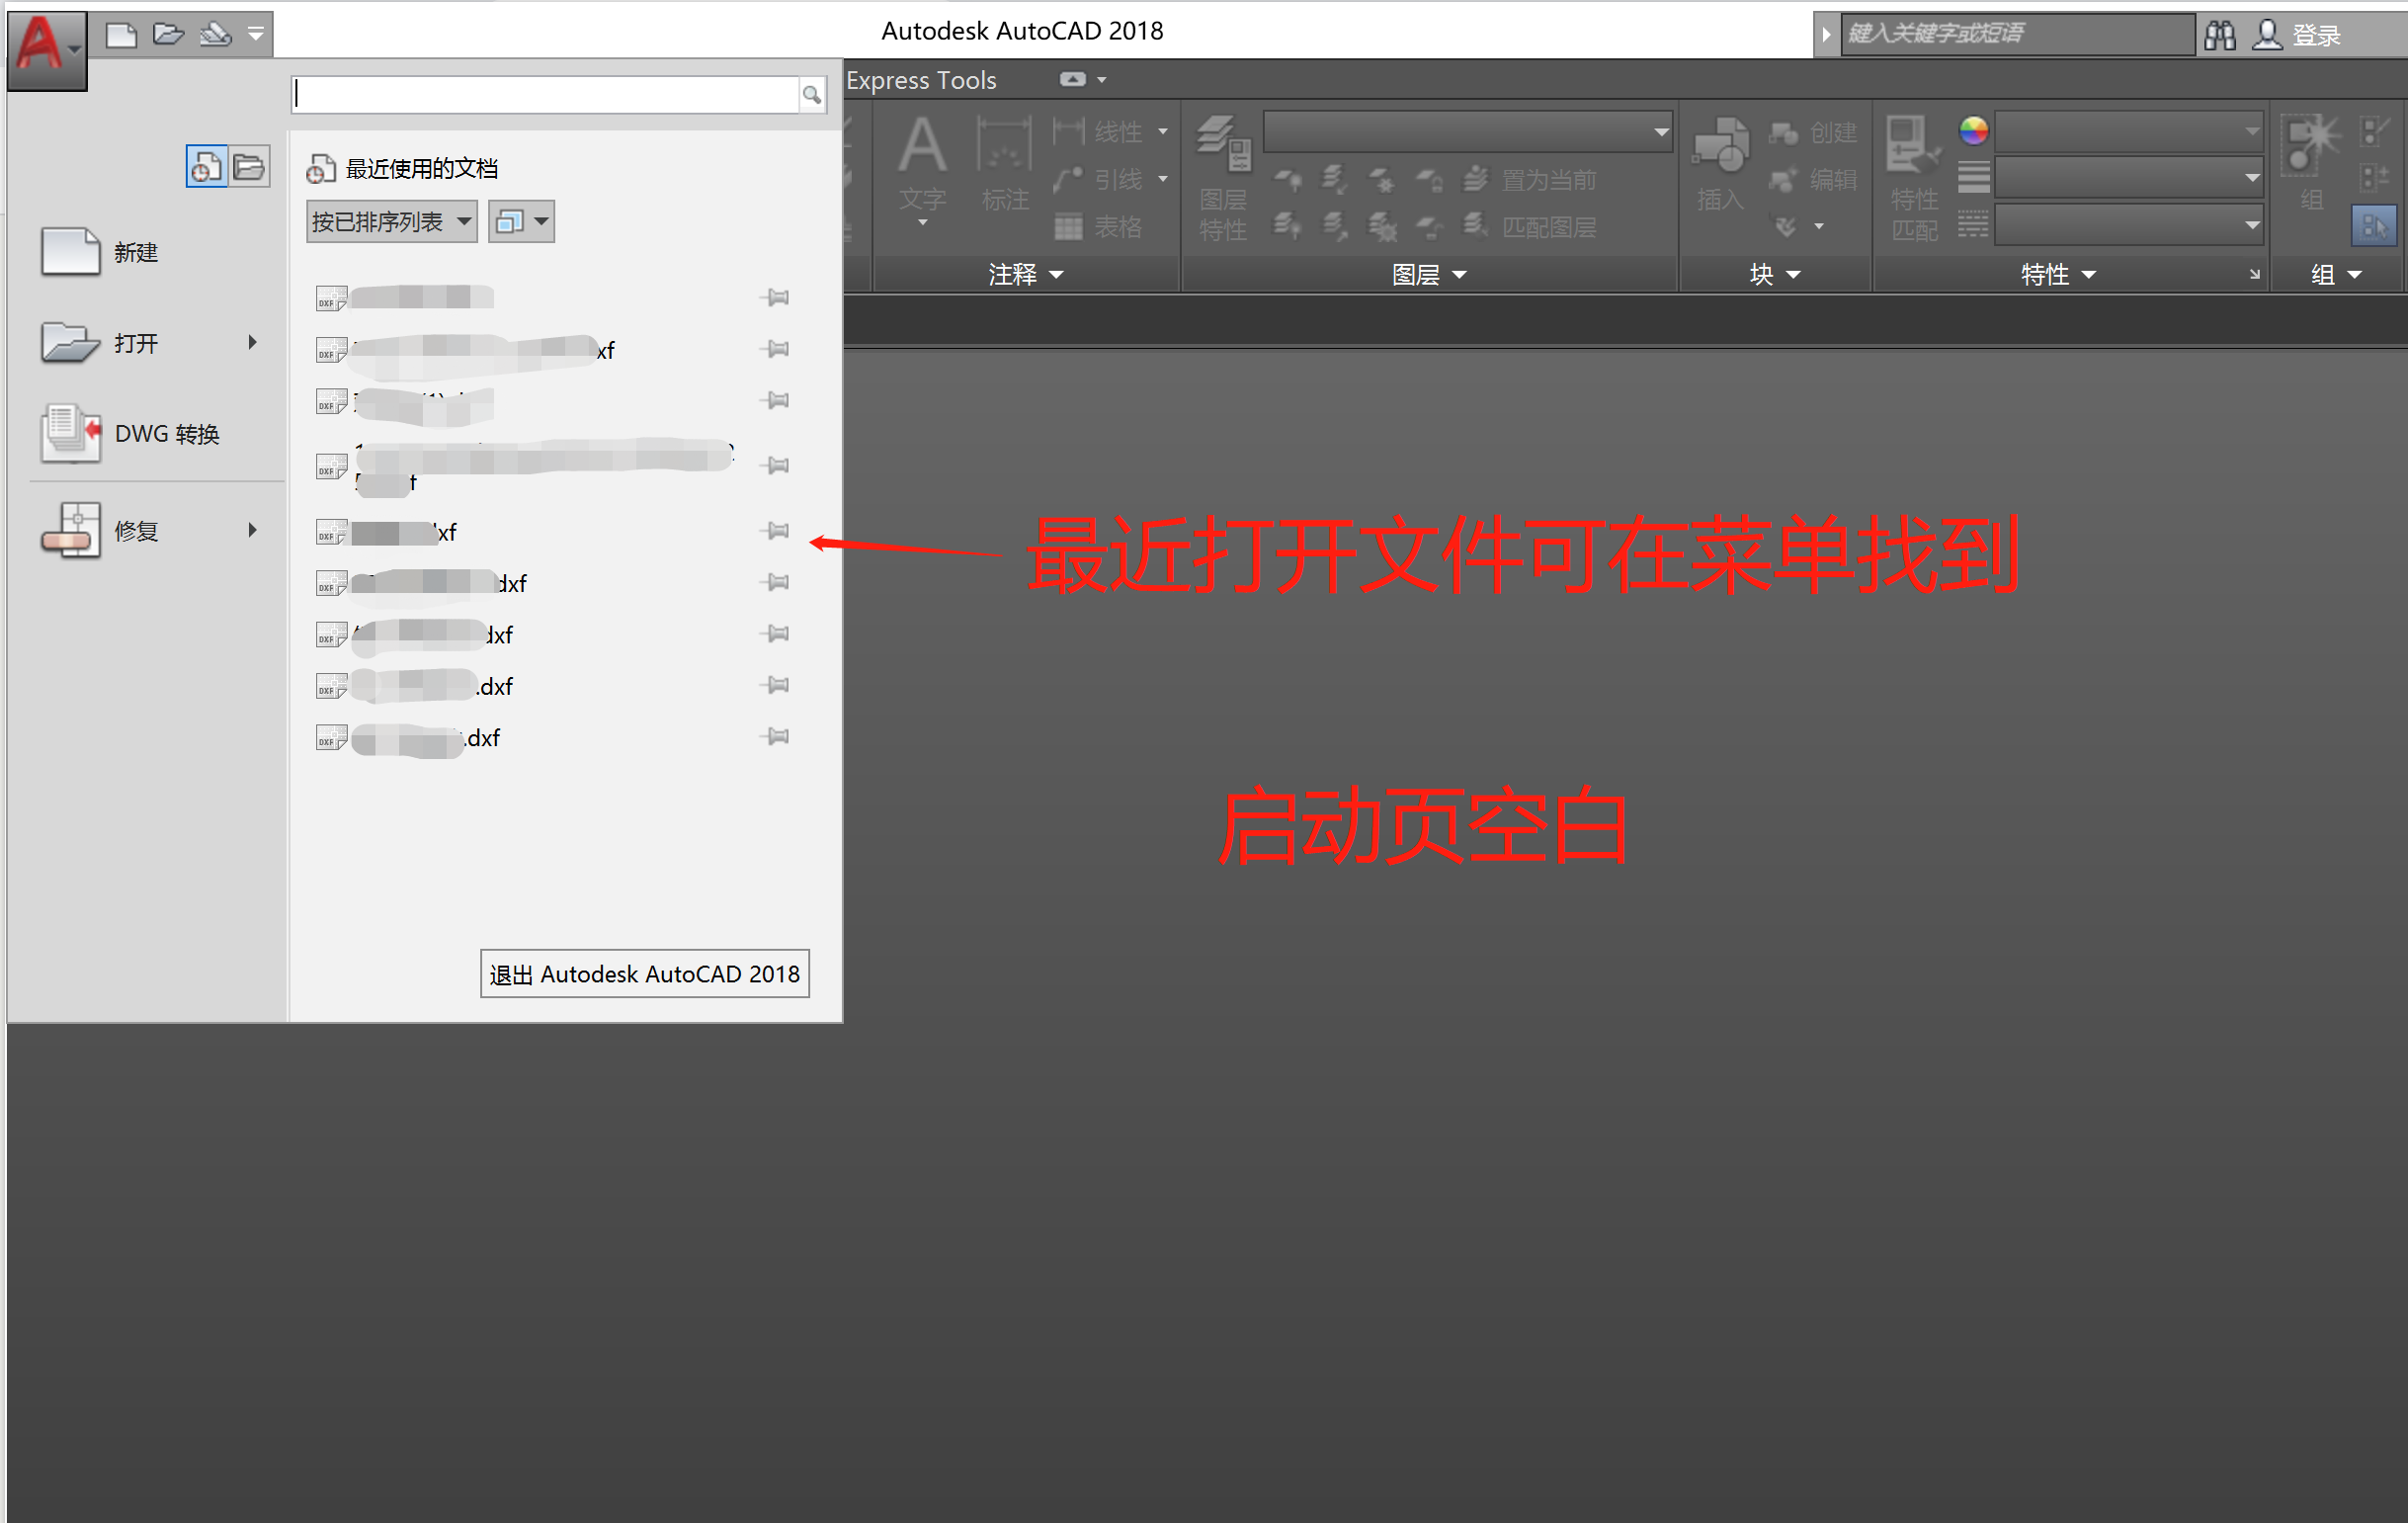Expand the 组 panel title

coord(2336,275)
